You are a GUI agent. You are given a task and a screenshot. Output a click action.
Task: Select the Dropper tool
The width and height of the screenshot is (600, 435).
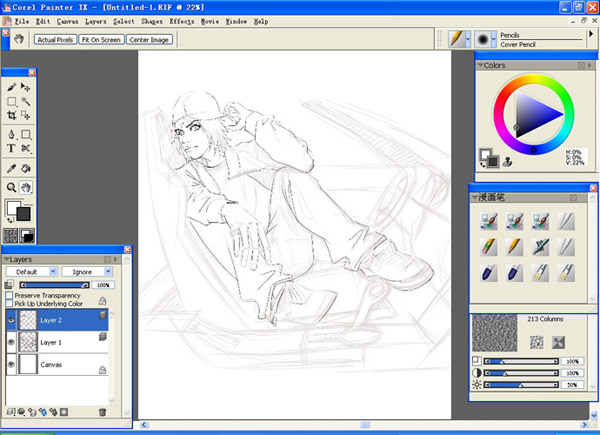click(x=11, y=167)
